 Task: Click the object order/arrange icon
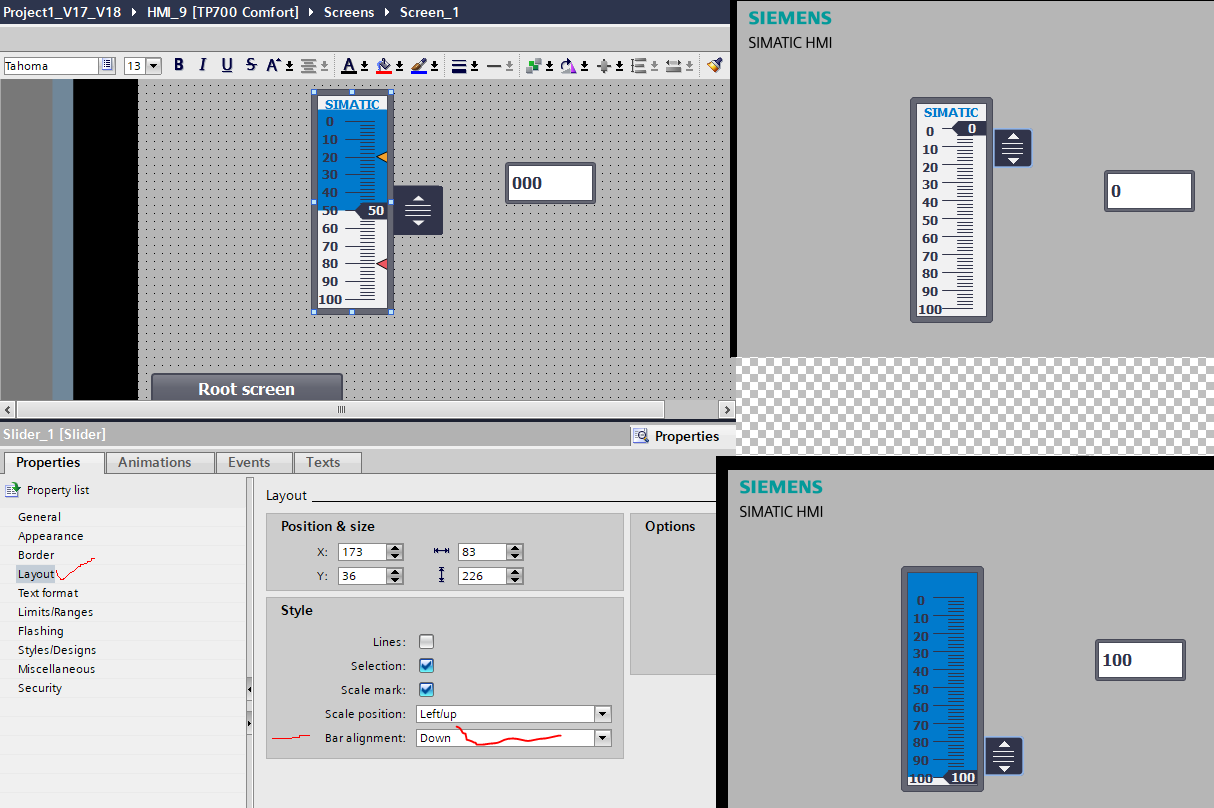click(534, 65)
